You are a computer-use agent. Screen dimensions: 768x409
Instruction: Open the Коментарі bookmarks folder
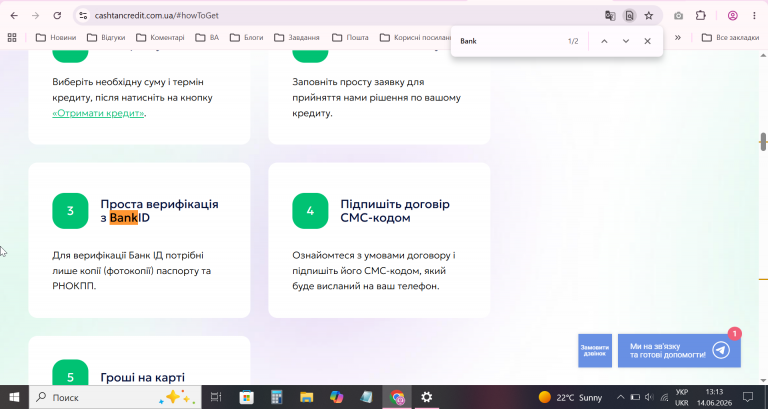(x=160, y=37)
